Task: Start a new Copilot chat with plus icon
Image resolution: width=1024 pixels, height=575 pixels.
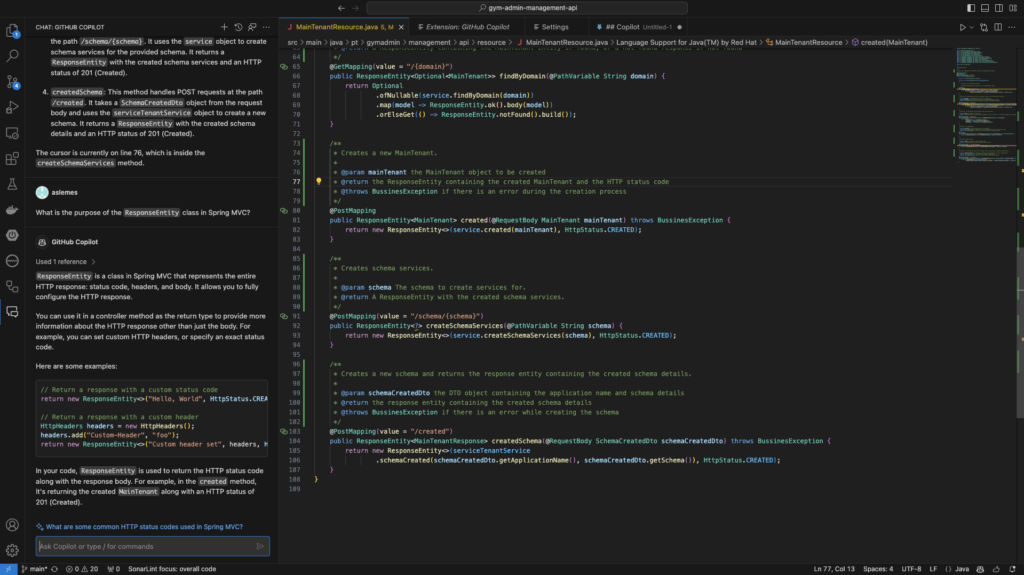Action: (224, 27)
